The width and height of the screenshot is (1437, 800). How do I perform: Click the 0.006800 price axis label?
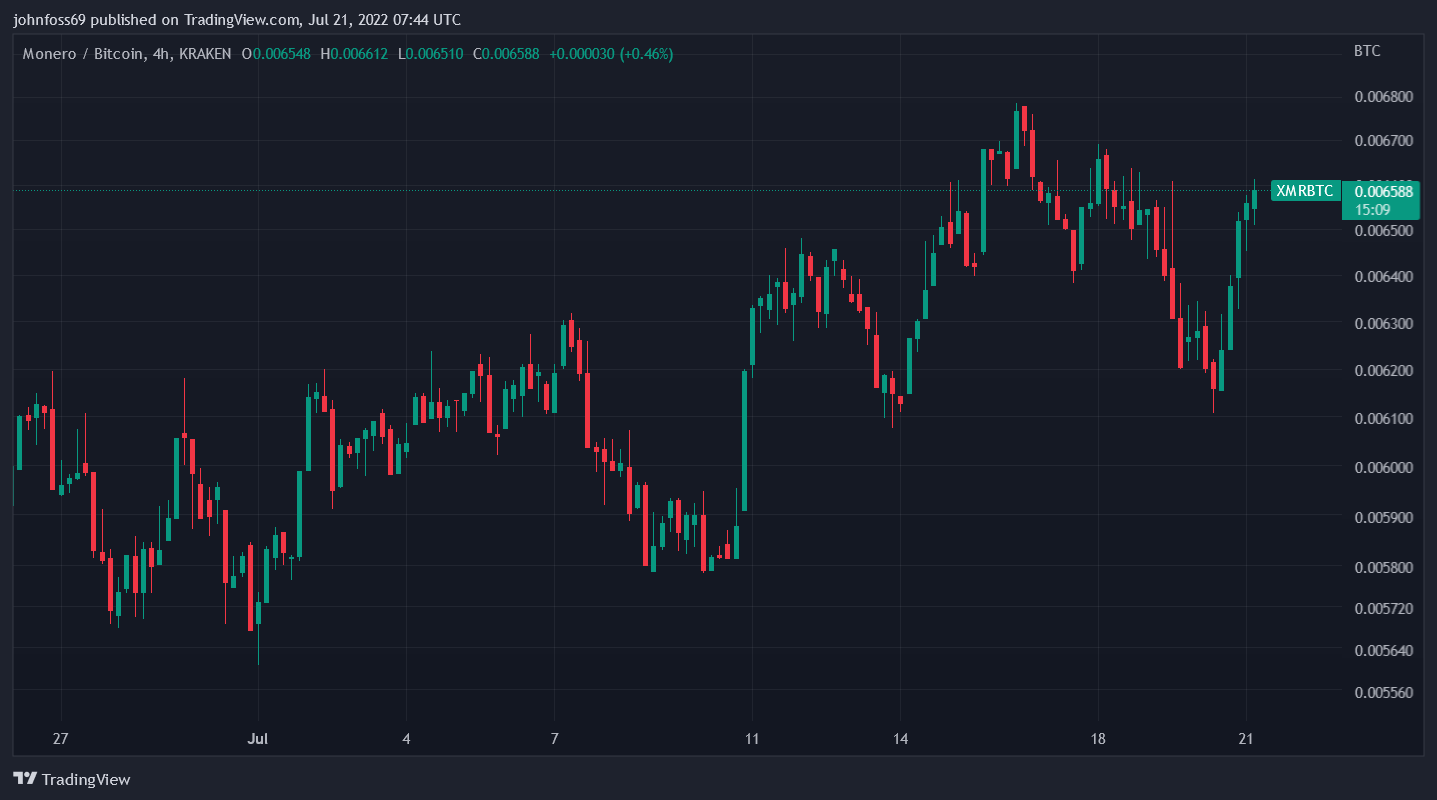pyautogui.click(x=1384, y=97)
